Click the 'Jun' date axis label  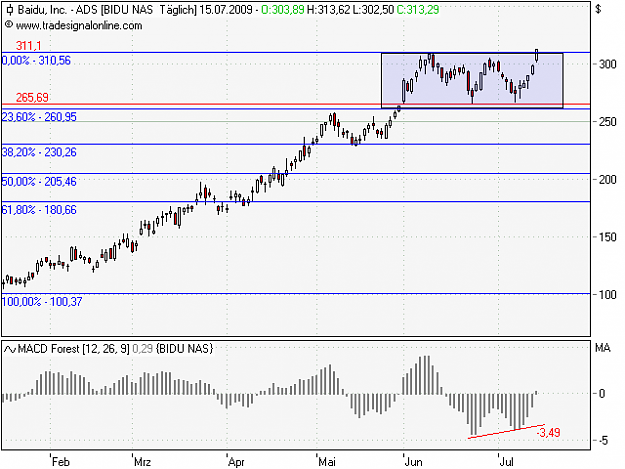pyautogui.click(x=413, y=462)
